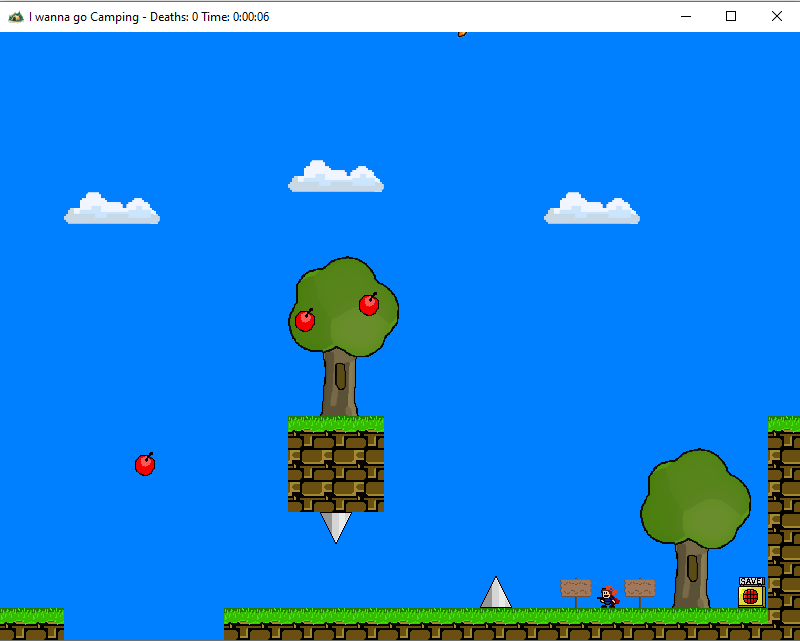Click the game icon in the title bar

[16, 17]
